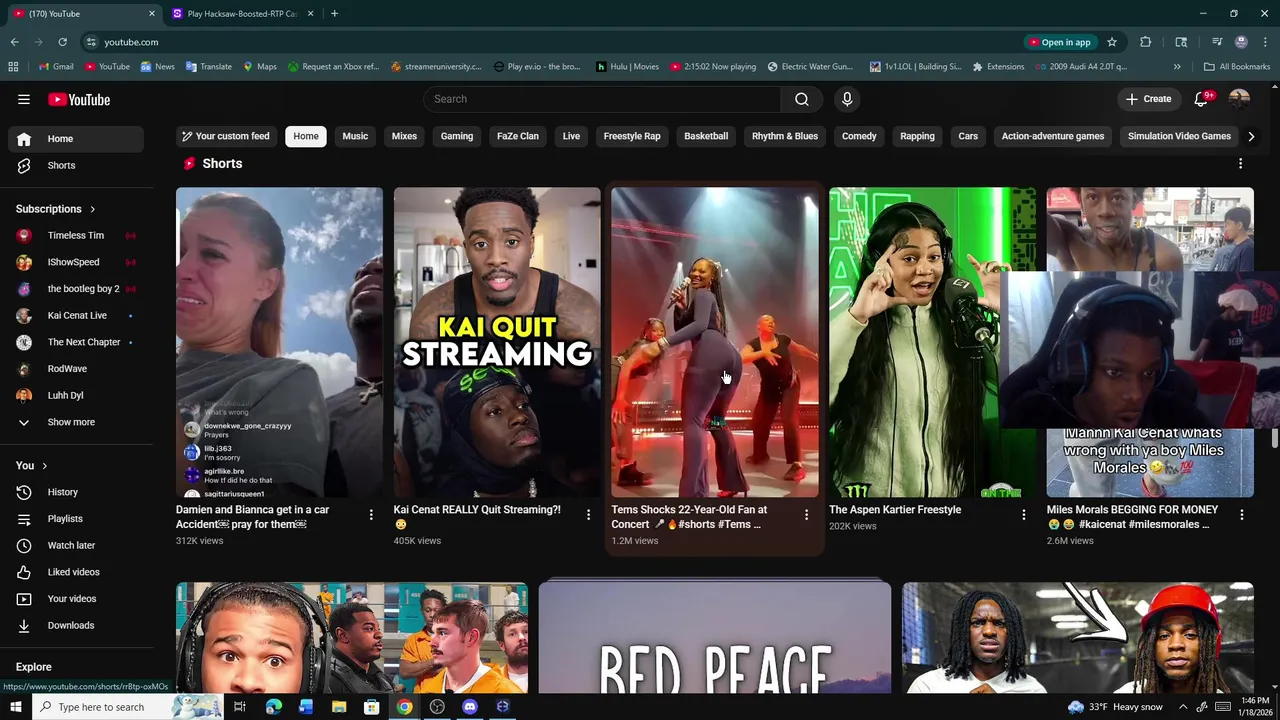
Task: Open Chrome extensions puzzle icon
Action: point(1146,42)
